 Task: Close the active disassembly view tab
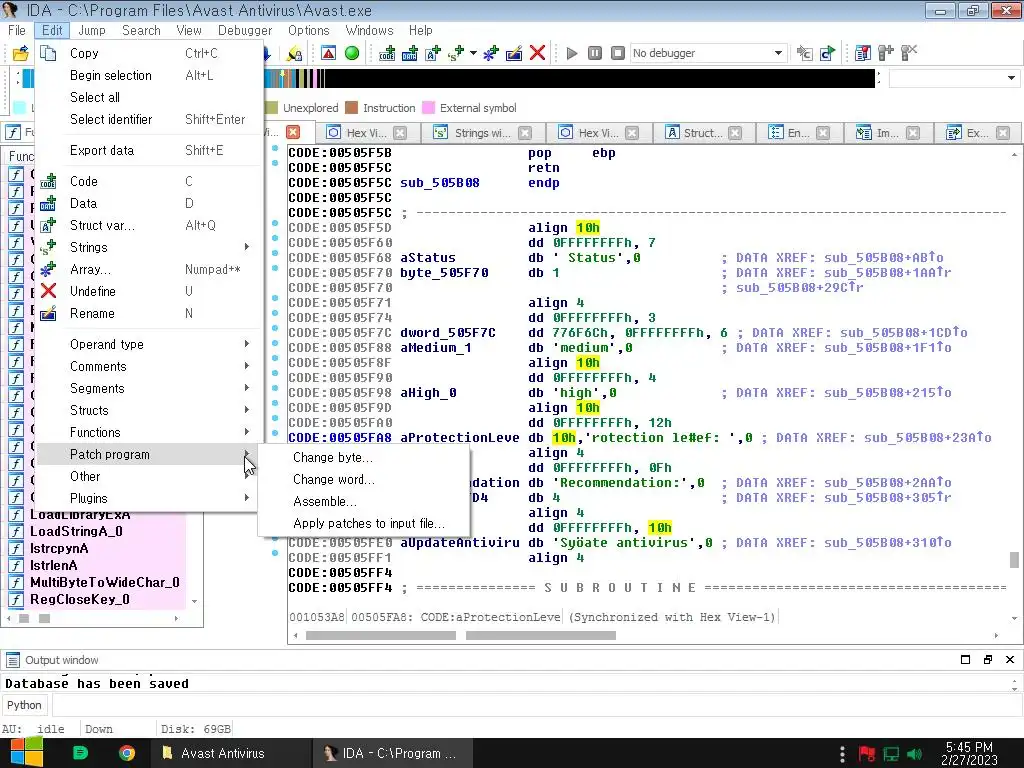(x=293, y=132)
